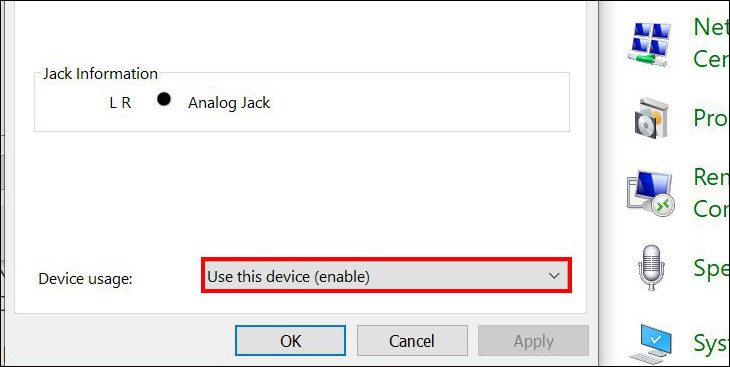Follow the green Net... text link
The image size is (730, 367).
click(711, 43)
